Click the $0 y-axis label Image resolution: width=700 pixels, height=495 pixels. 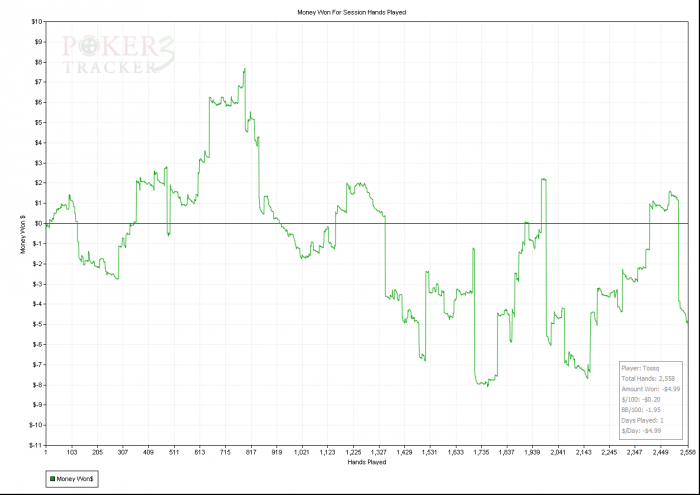pyautogui.click(x=38, y=223)
